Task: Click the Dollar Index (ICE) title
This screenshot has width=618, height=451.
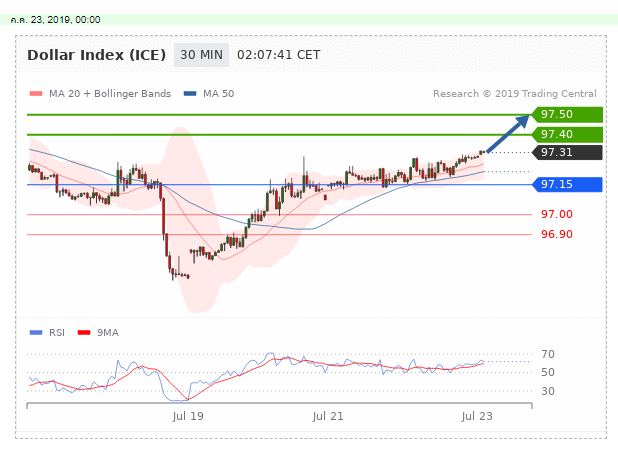Action: [97, 55]
